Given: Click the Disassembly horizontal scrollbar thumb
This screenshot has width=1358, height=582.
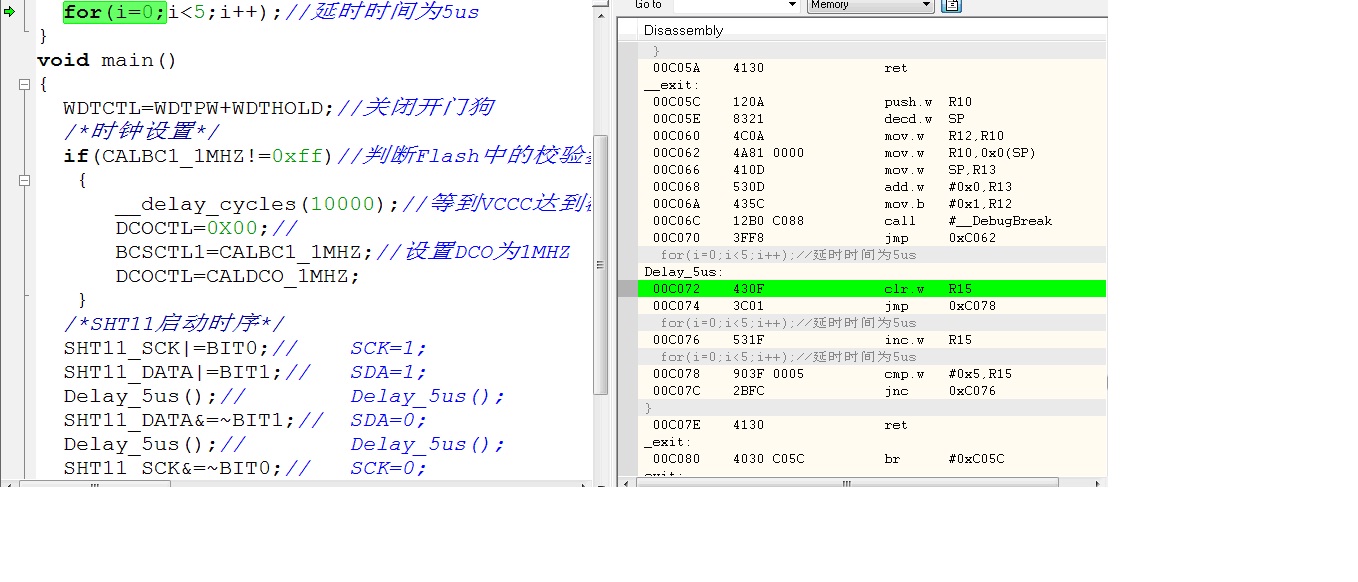Looking at the screenshot, I should 845,484.
